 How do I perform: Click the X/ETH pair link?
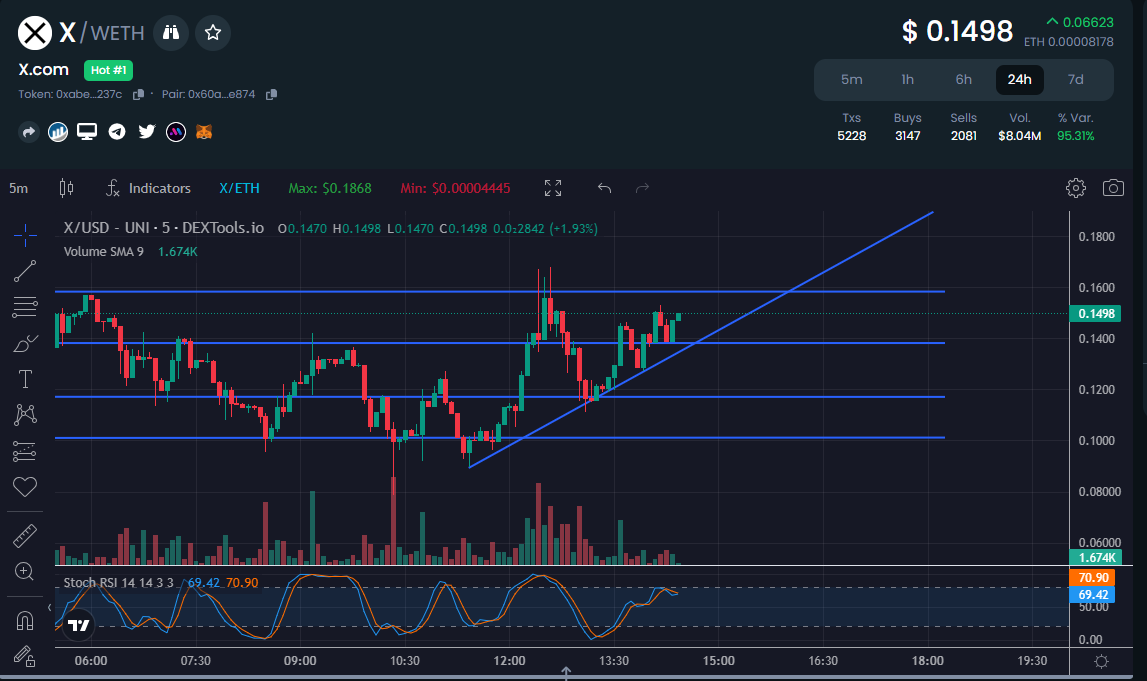[x=239, y=188]
